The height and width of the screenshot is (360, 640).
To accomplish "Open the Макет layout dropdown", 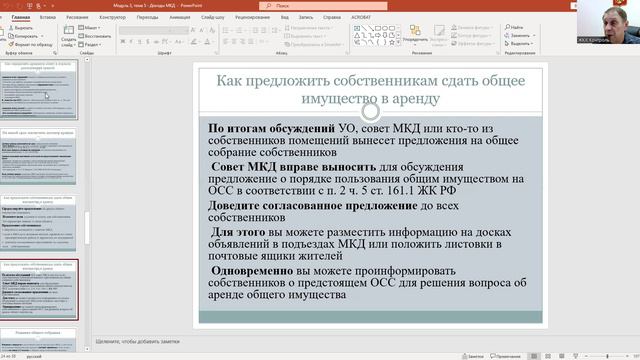I will tap(89, 28).
